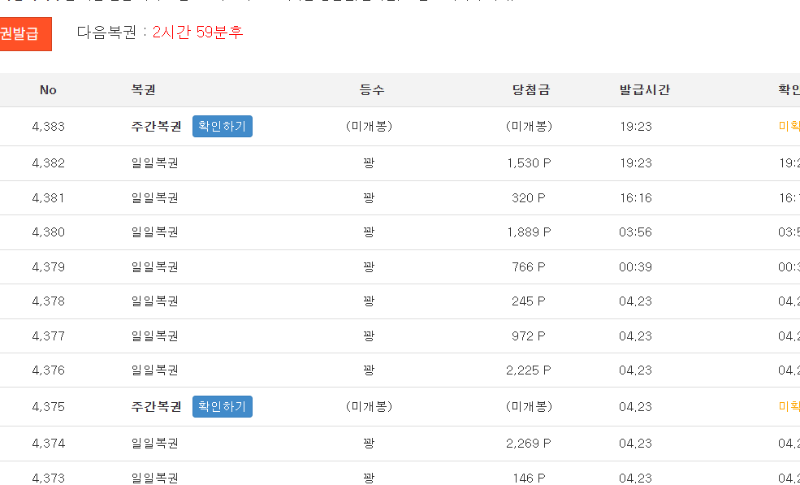Click the orange 미확인 status in row 4,375

pyautogui.click(x=789, y=407)
